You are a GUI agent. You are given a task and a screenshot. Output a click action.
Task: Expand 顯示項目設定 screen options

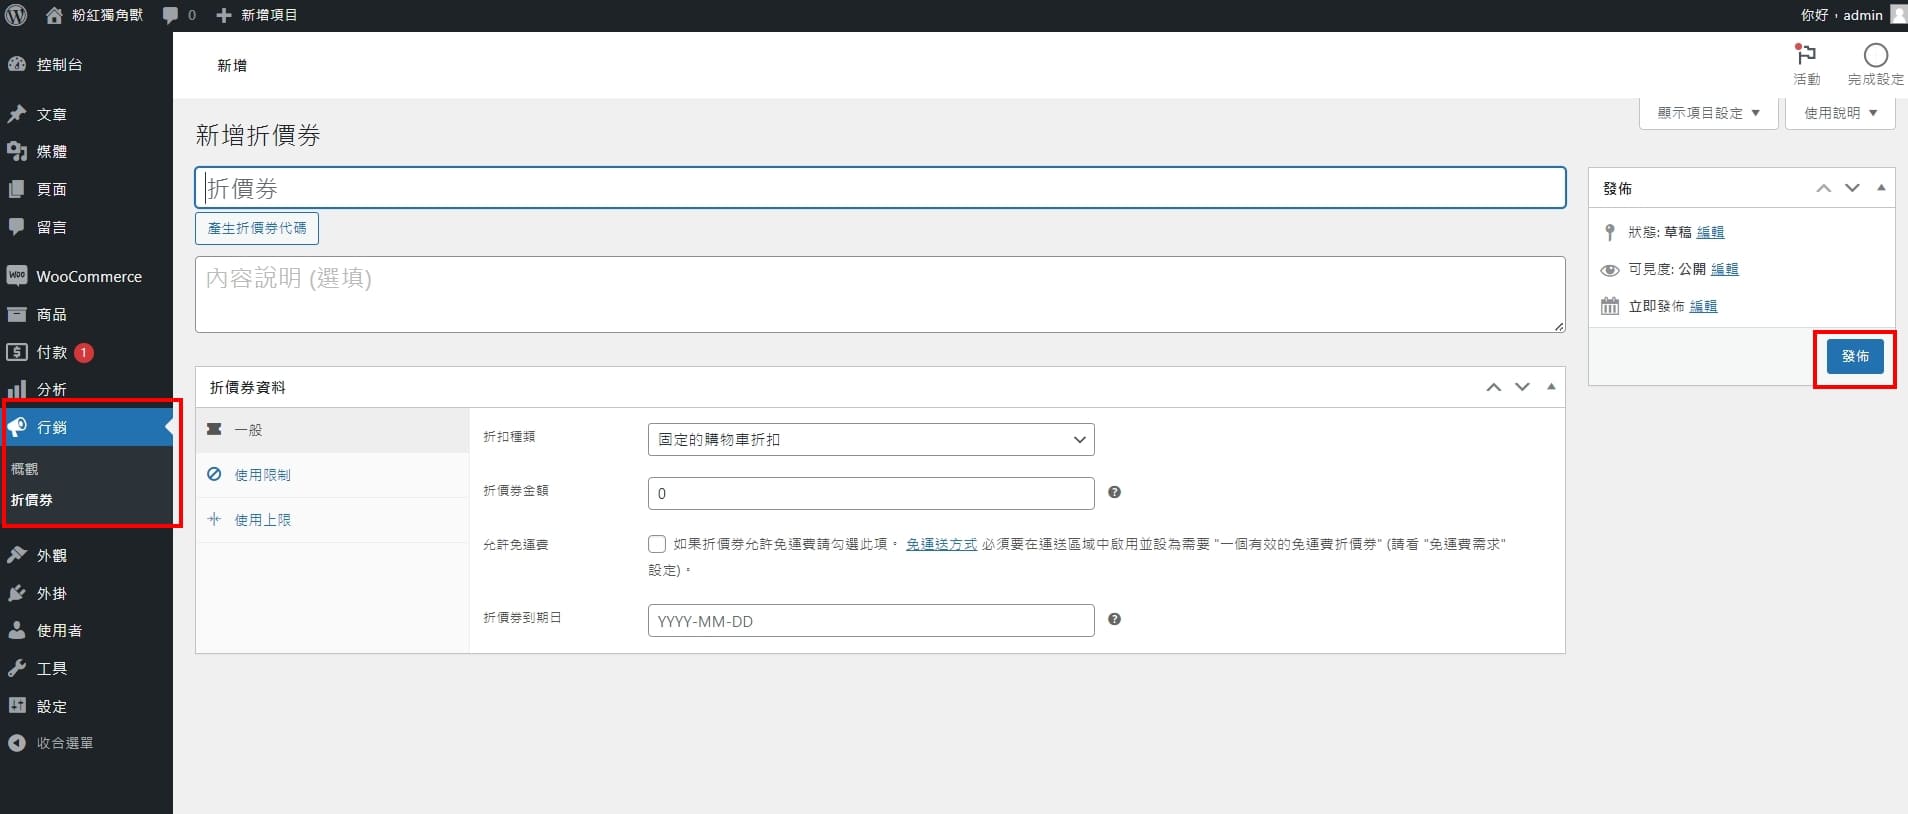click(x=1709, y=113)
